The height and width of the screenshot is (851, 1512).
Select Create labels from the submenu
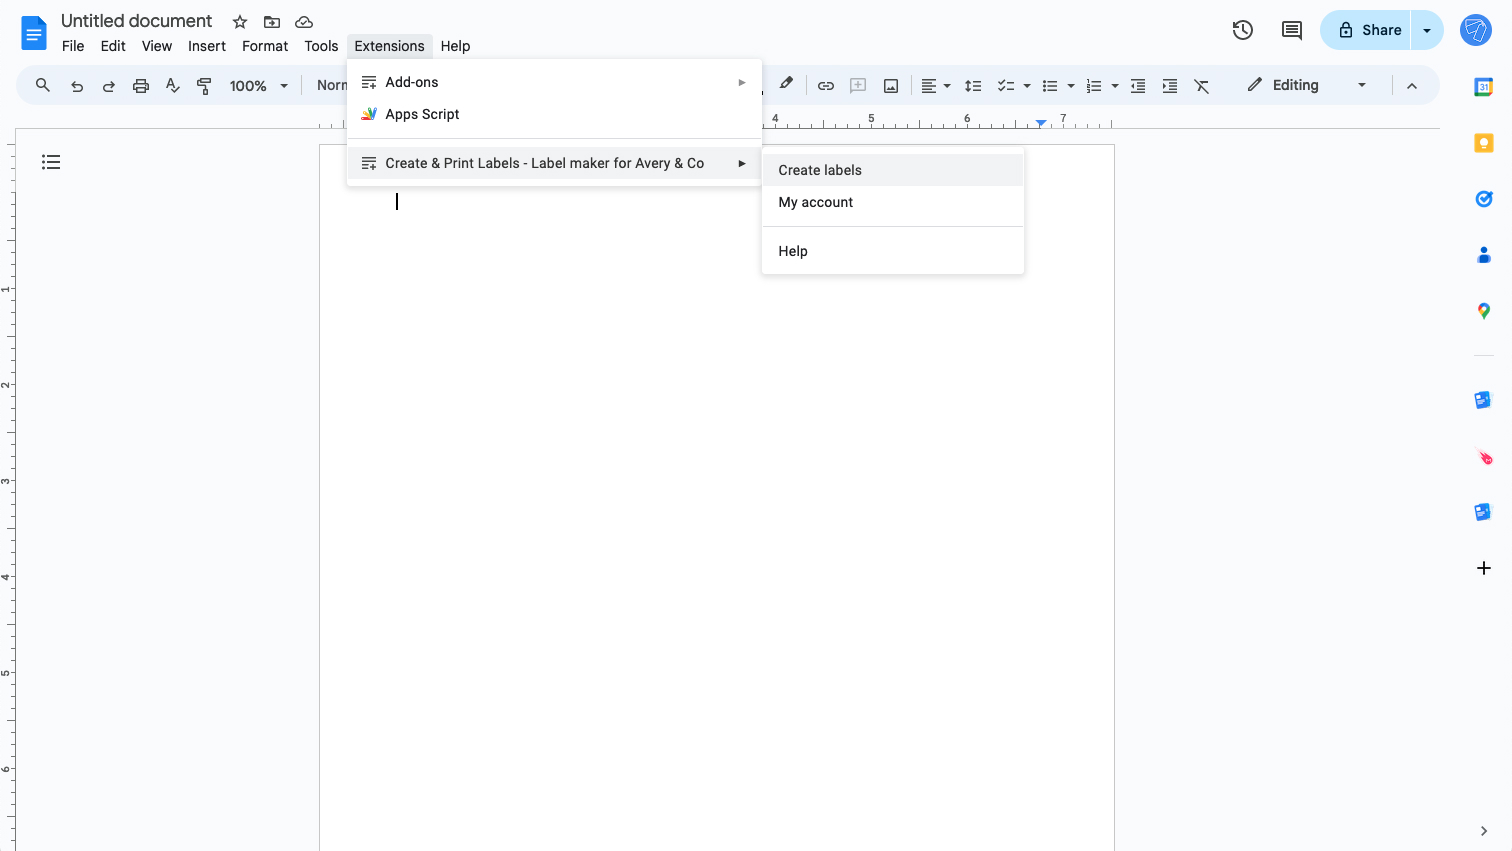click(819, 170)
